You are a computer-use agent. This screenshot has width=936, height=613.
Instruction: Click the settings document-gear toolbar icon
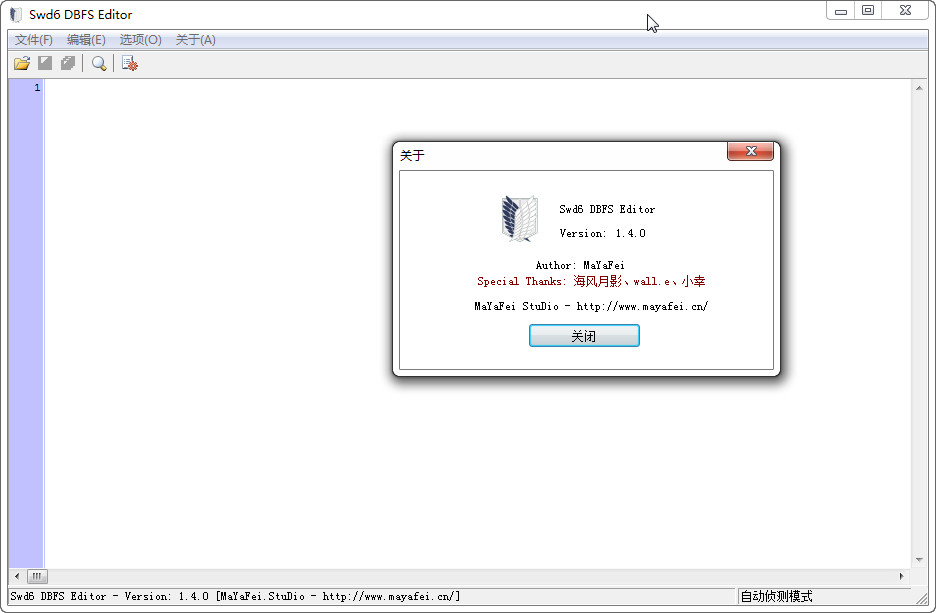coord(129,64)
